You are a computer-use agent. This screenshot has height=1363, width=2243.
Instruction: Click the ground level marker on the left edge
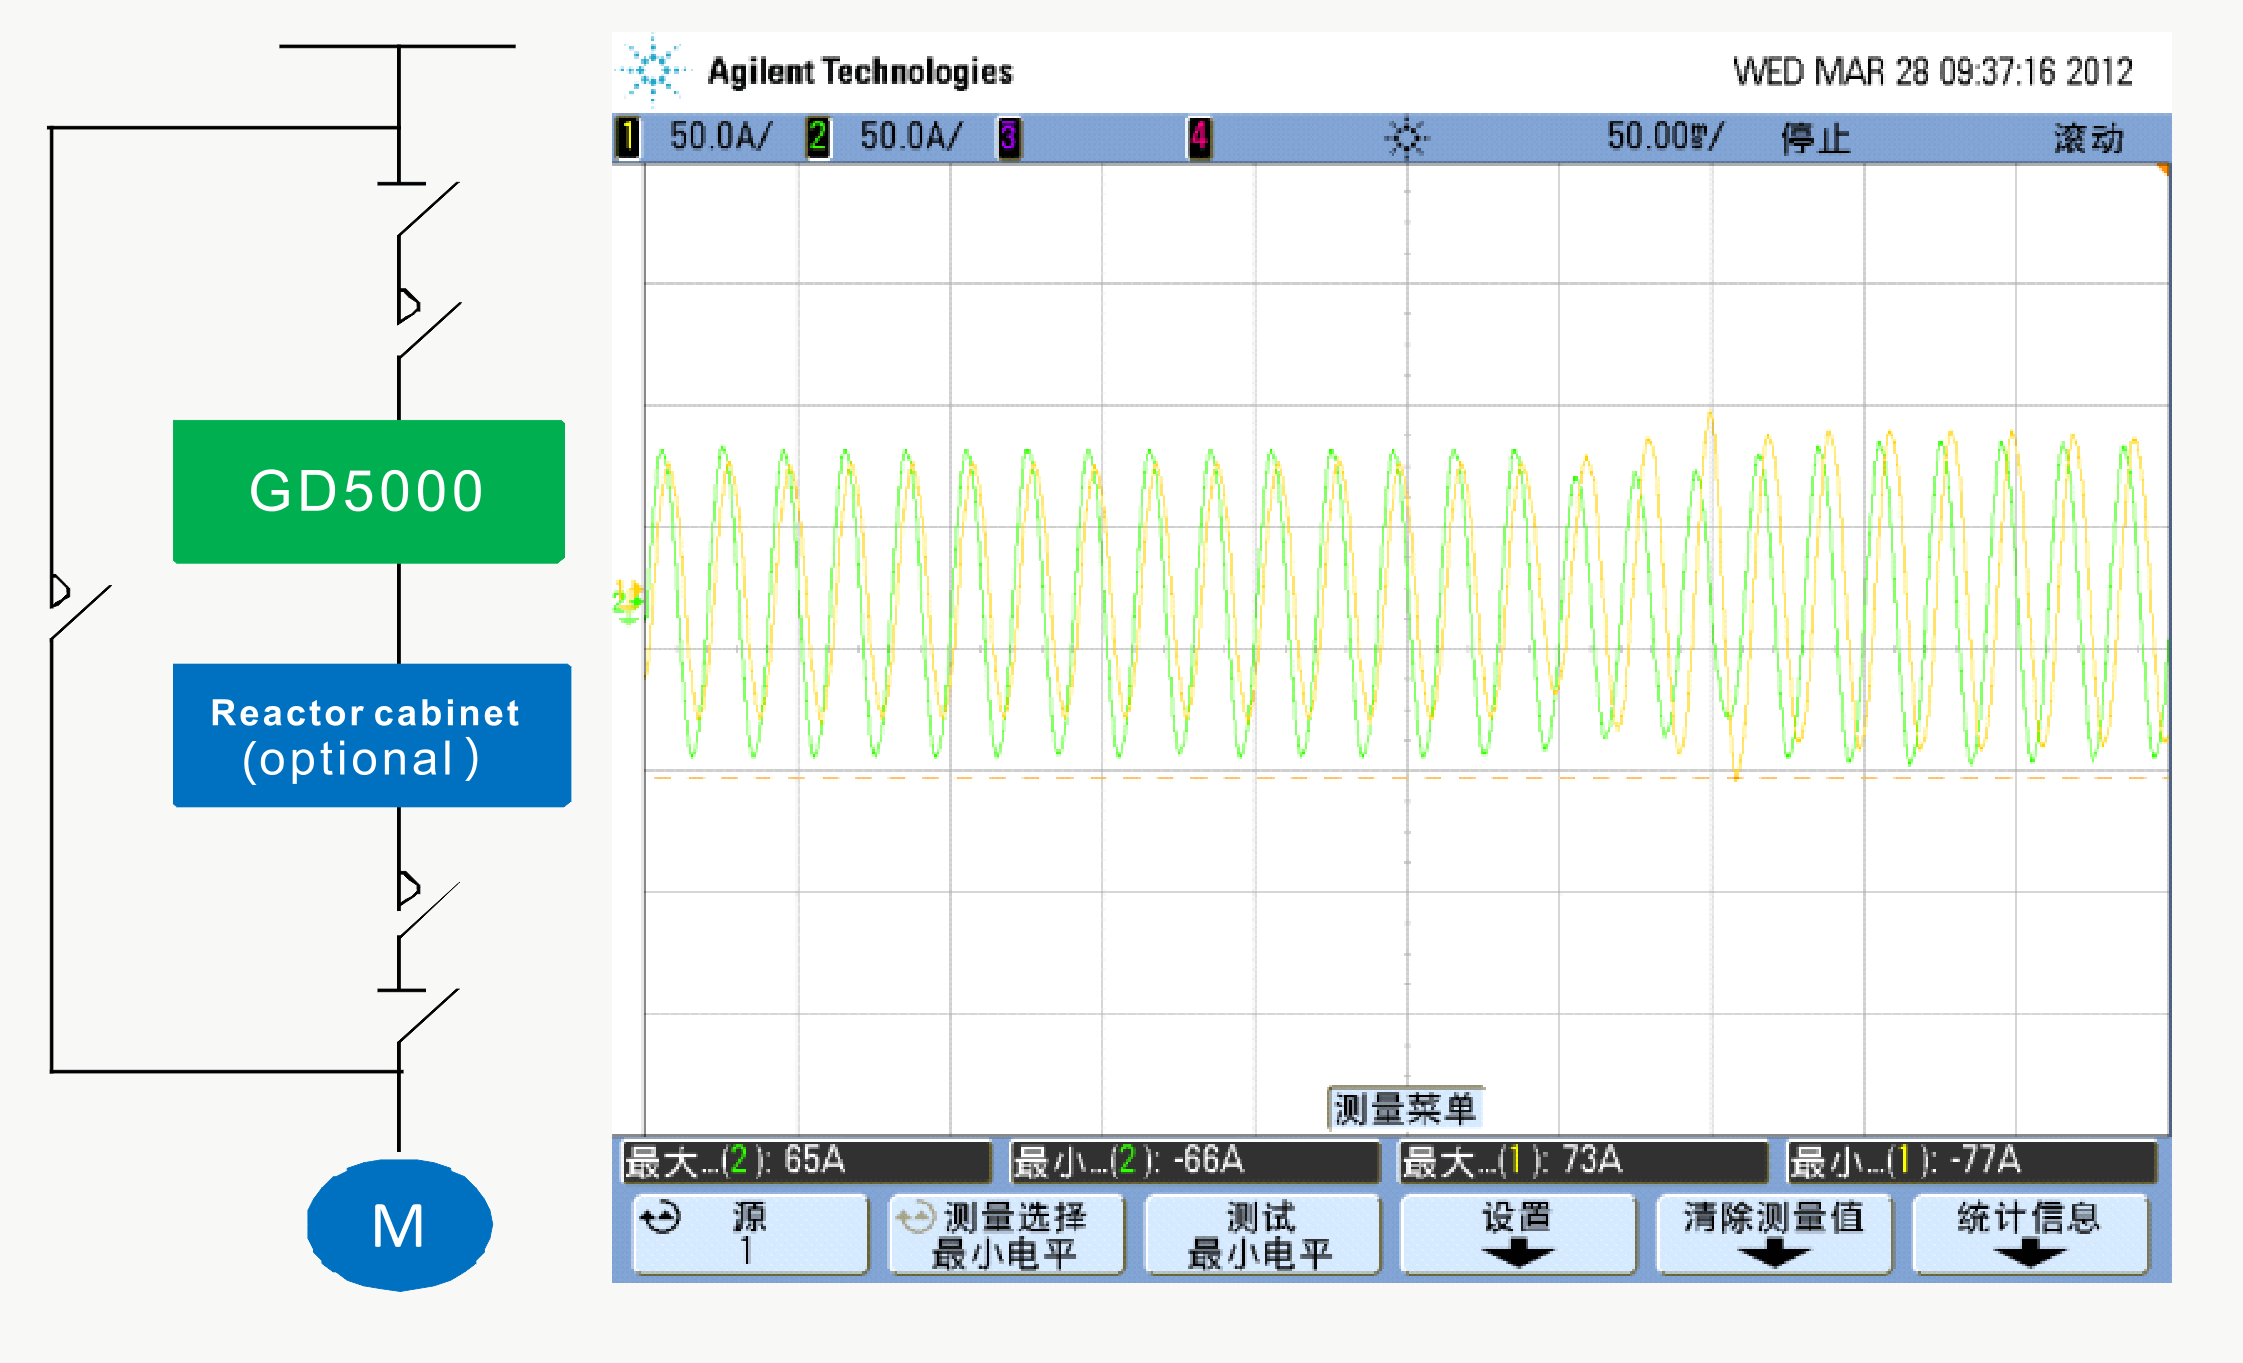tap(628, 602)
